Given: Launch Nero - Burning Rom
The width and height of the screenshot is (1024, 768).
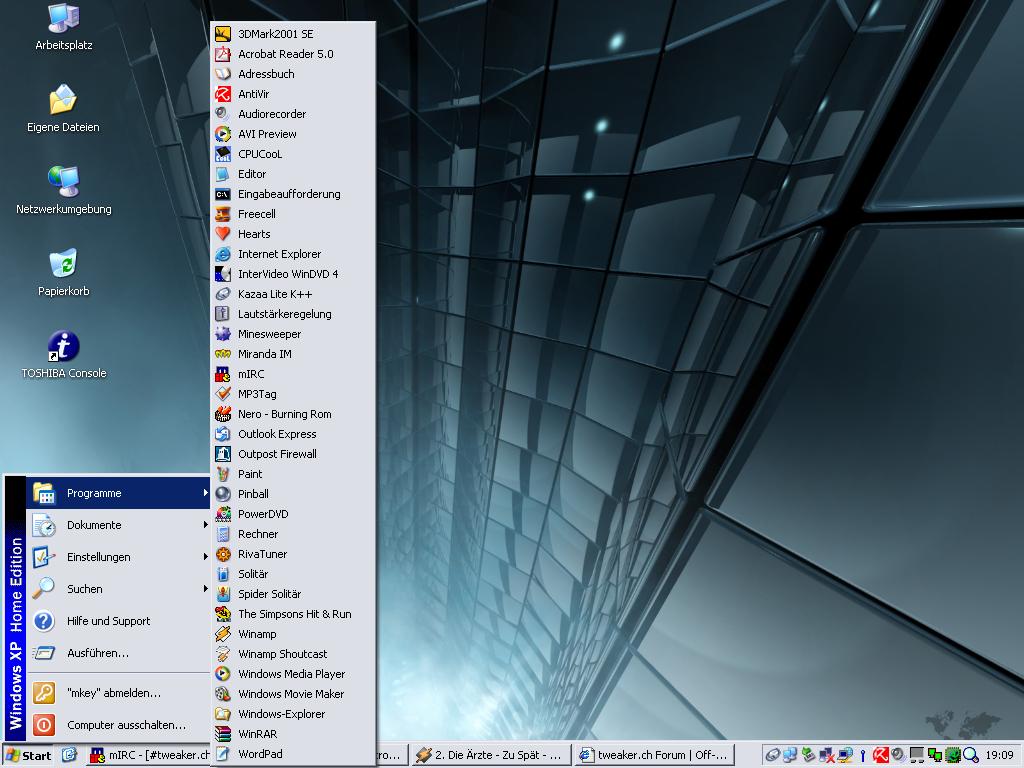Looking at the screenshot, I should click(284, 414).
